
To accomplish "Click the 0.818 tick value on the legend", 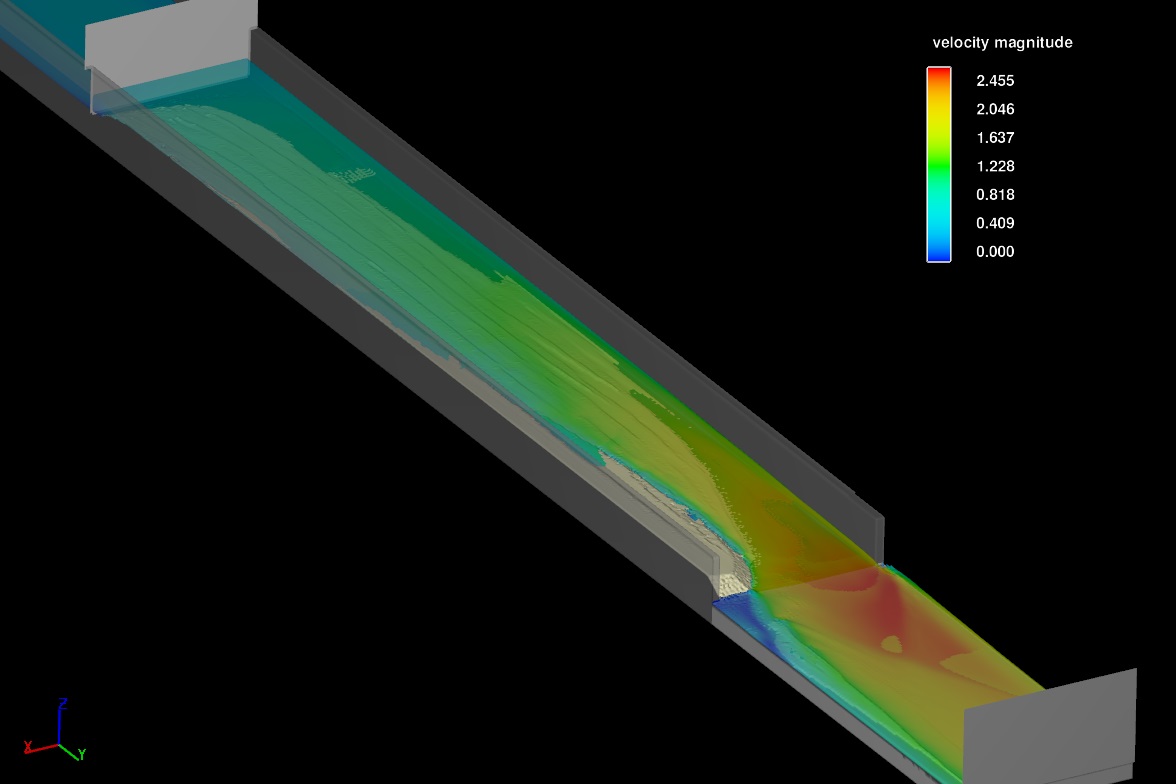I will [x=995, y=195].
